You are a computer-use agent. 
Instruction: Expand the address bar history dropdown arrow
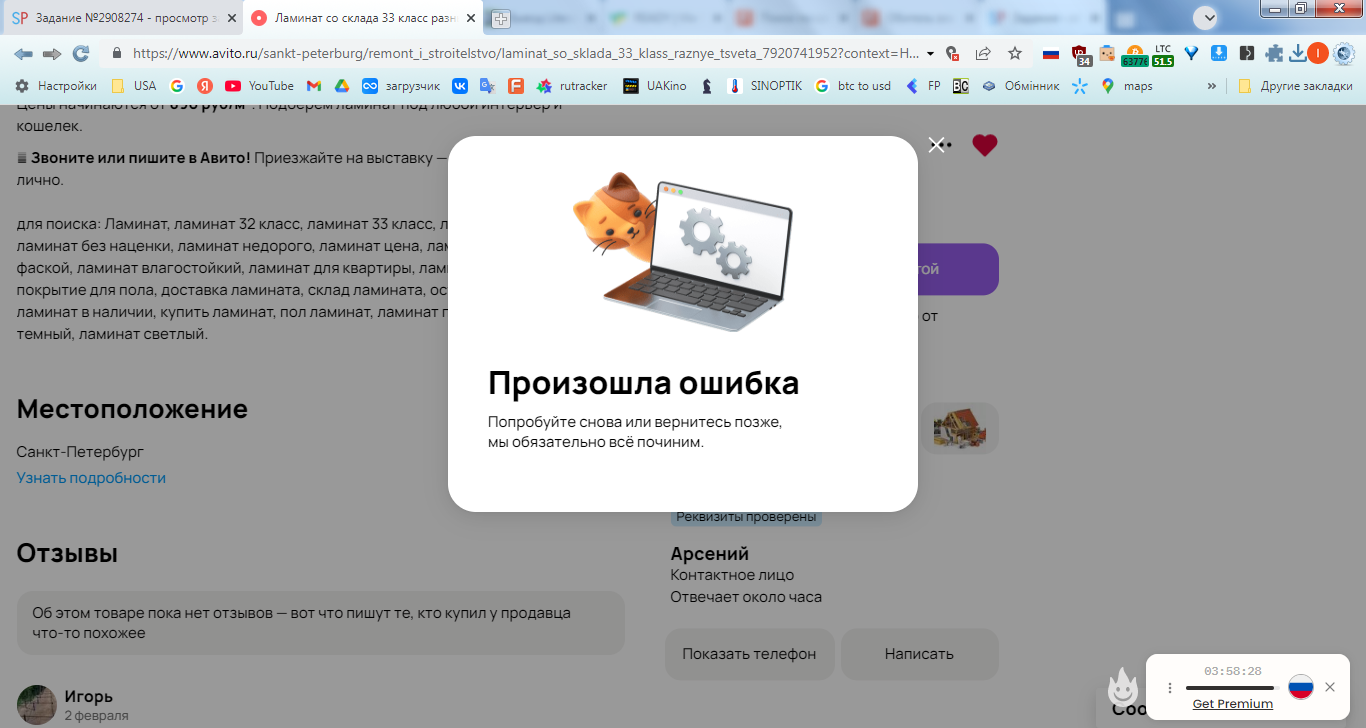click(931, 53)
